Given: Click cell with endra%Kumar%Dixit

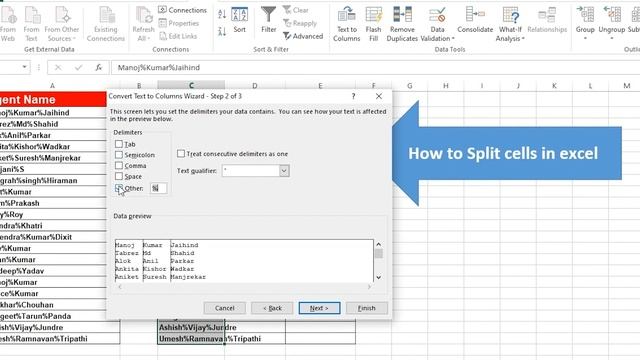Looking at the screenshot, I should click(x=53, y=237).
